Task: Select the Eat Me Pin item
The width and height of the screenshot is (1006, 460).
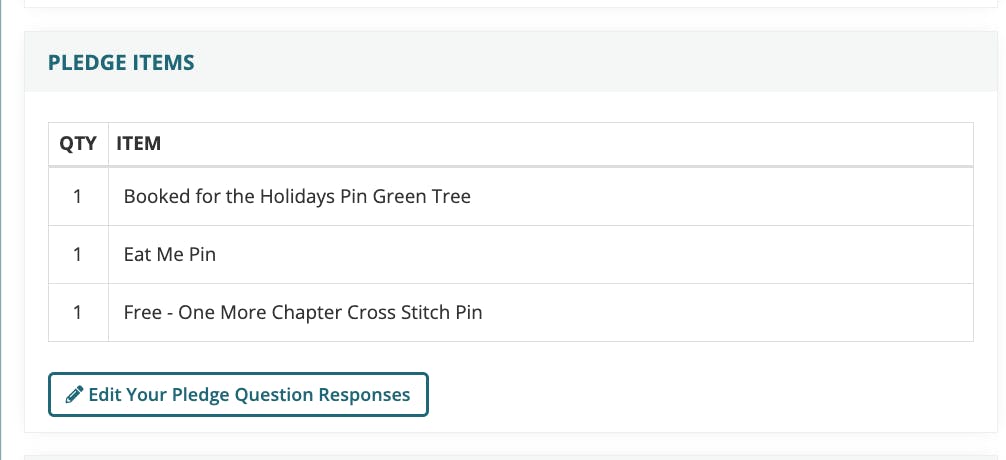Action: coord(170,255)
